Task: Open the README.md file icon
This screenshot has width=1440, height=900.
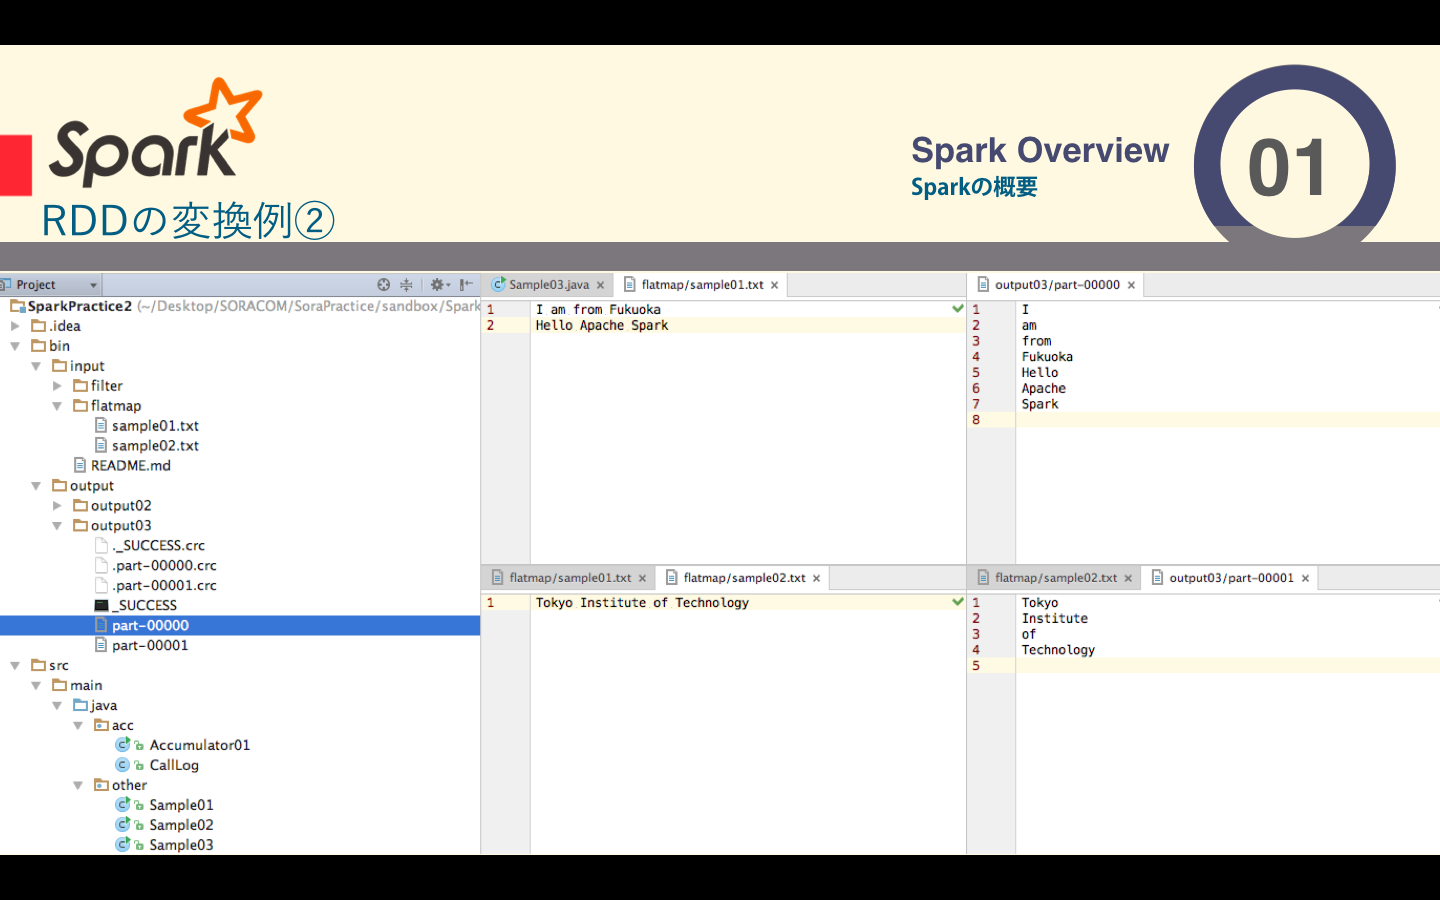Action: 82,465
